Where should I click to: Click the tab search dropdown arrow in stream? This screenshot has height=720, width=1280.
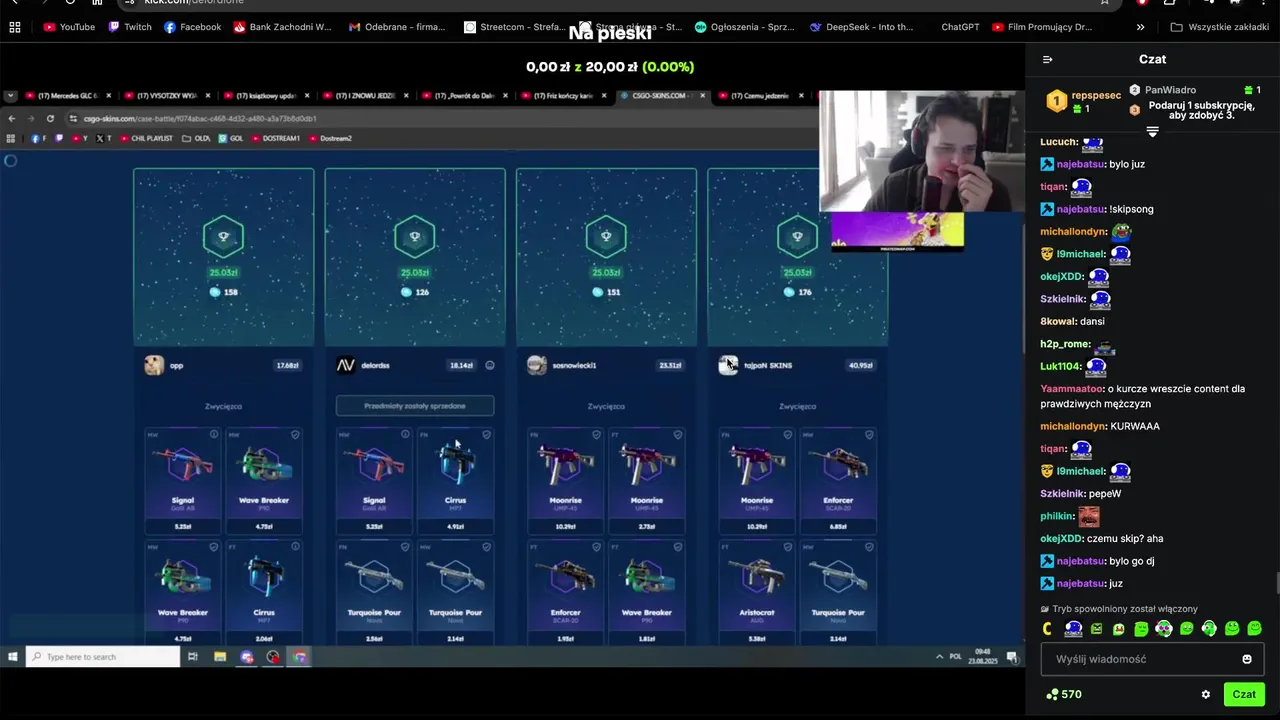pos(10,96)
